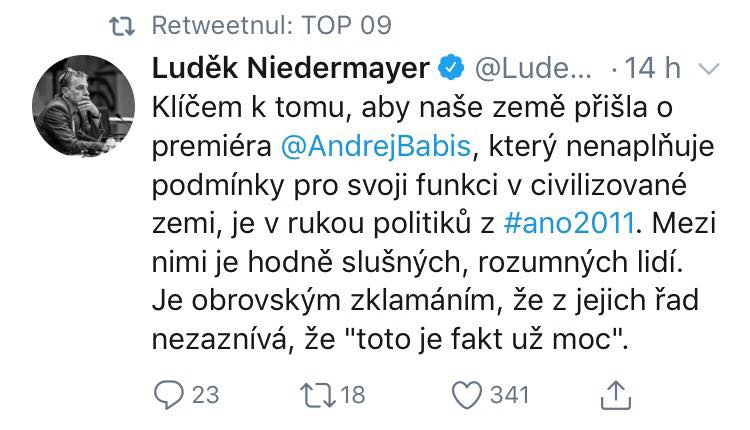
Task: Click the blue verified badge
Action: tap(452, 67)
